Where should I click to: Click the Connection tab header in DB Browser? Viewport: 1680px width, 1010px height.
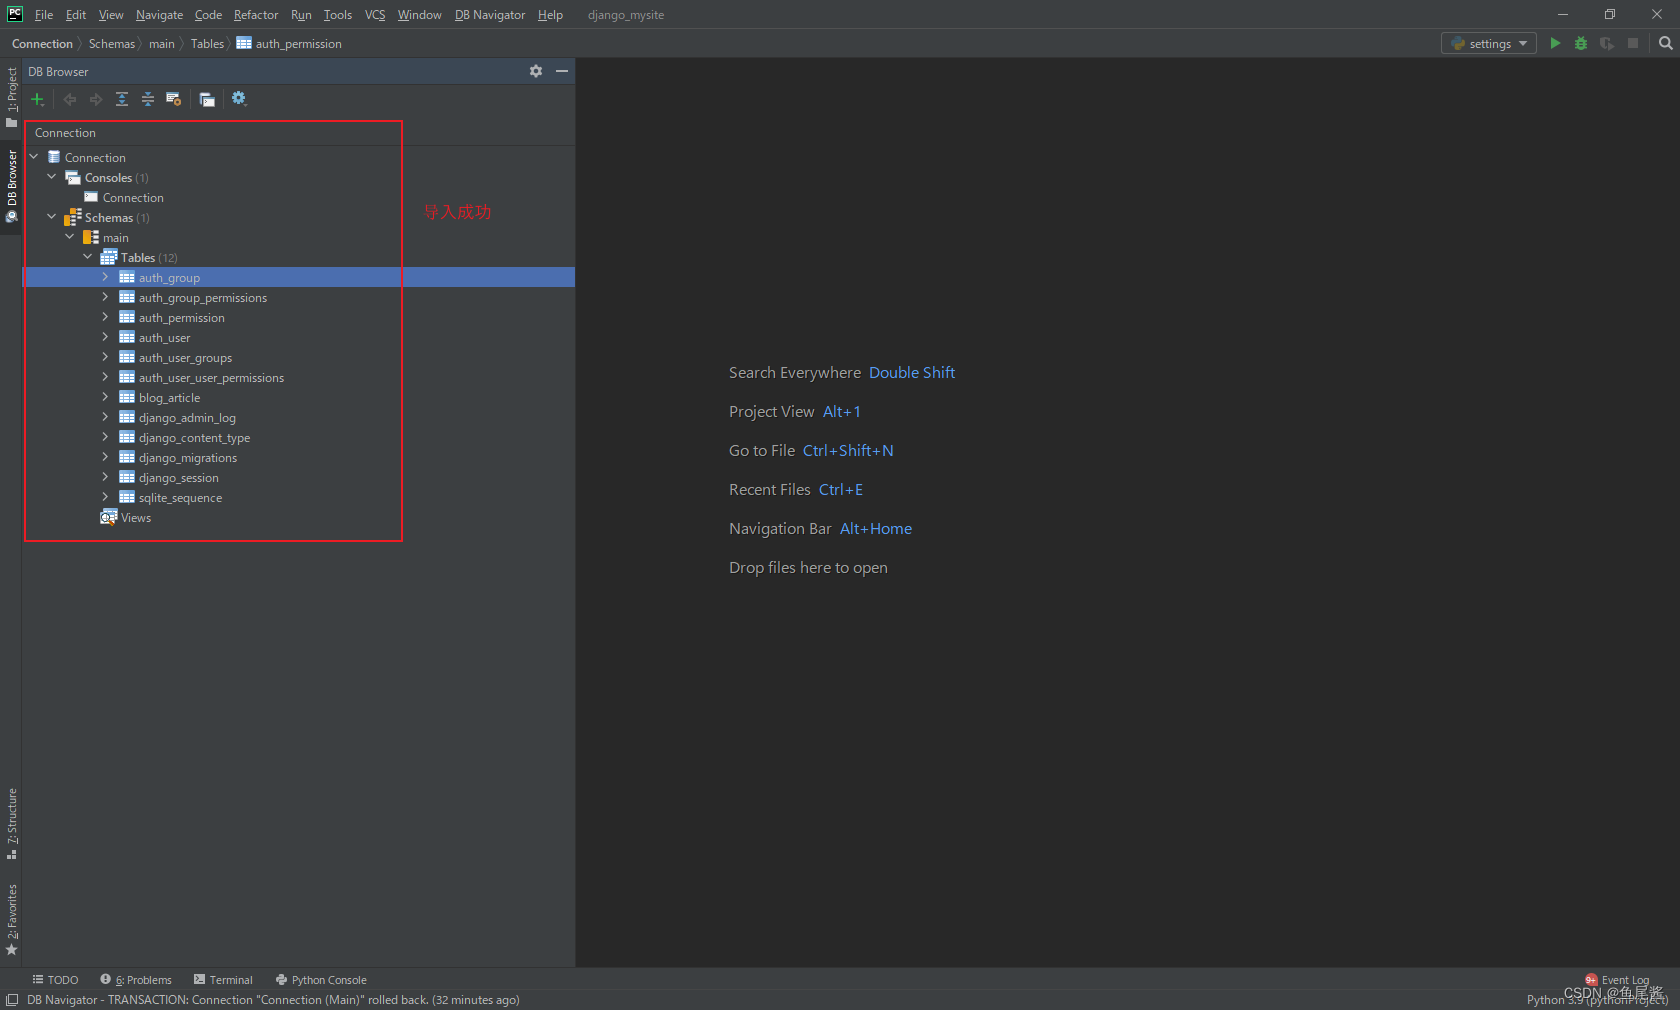65,133
